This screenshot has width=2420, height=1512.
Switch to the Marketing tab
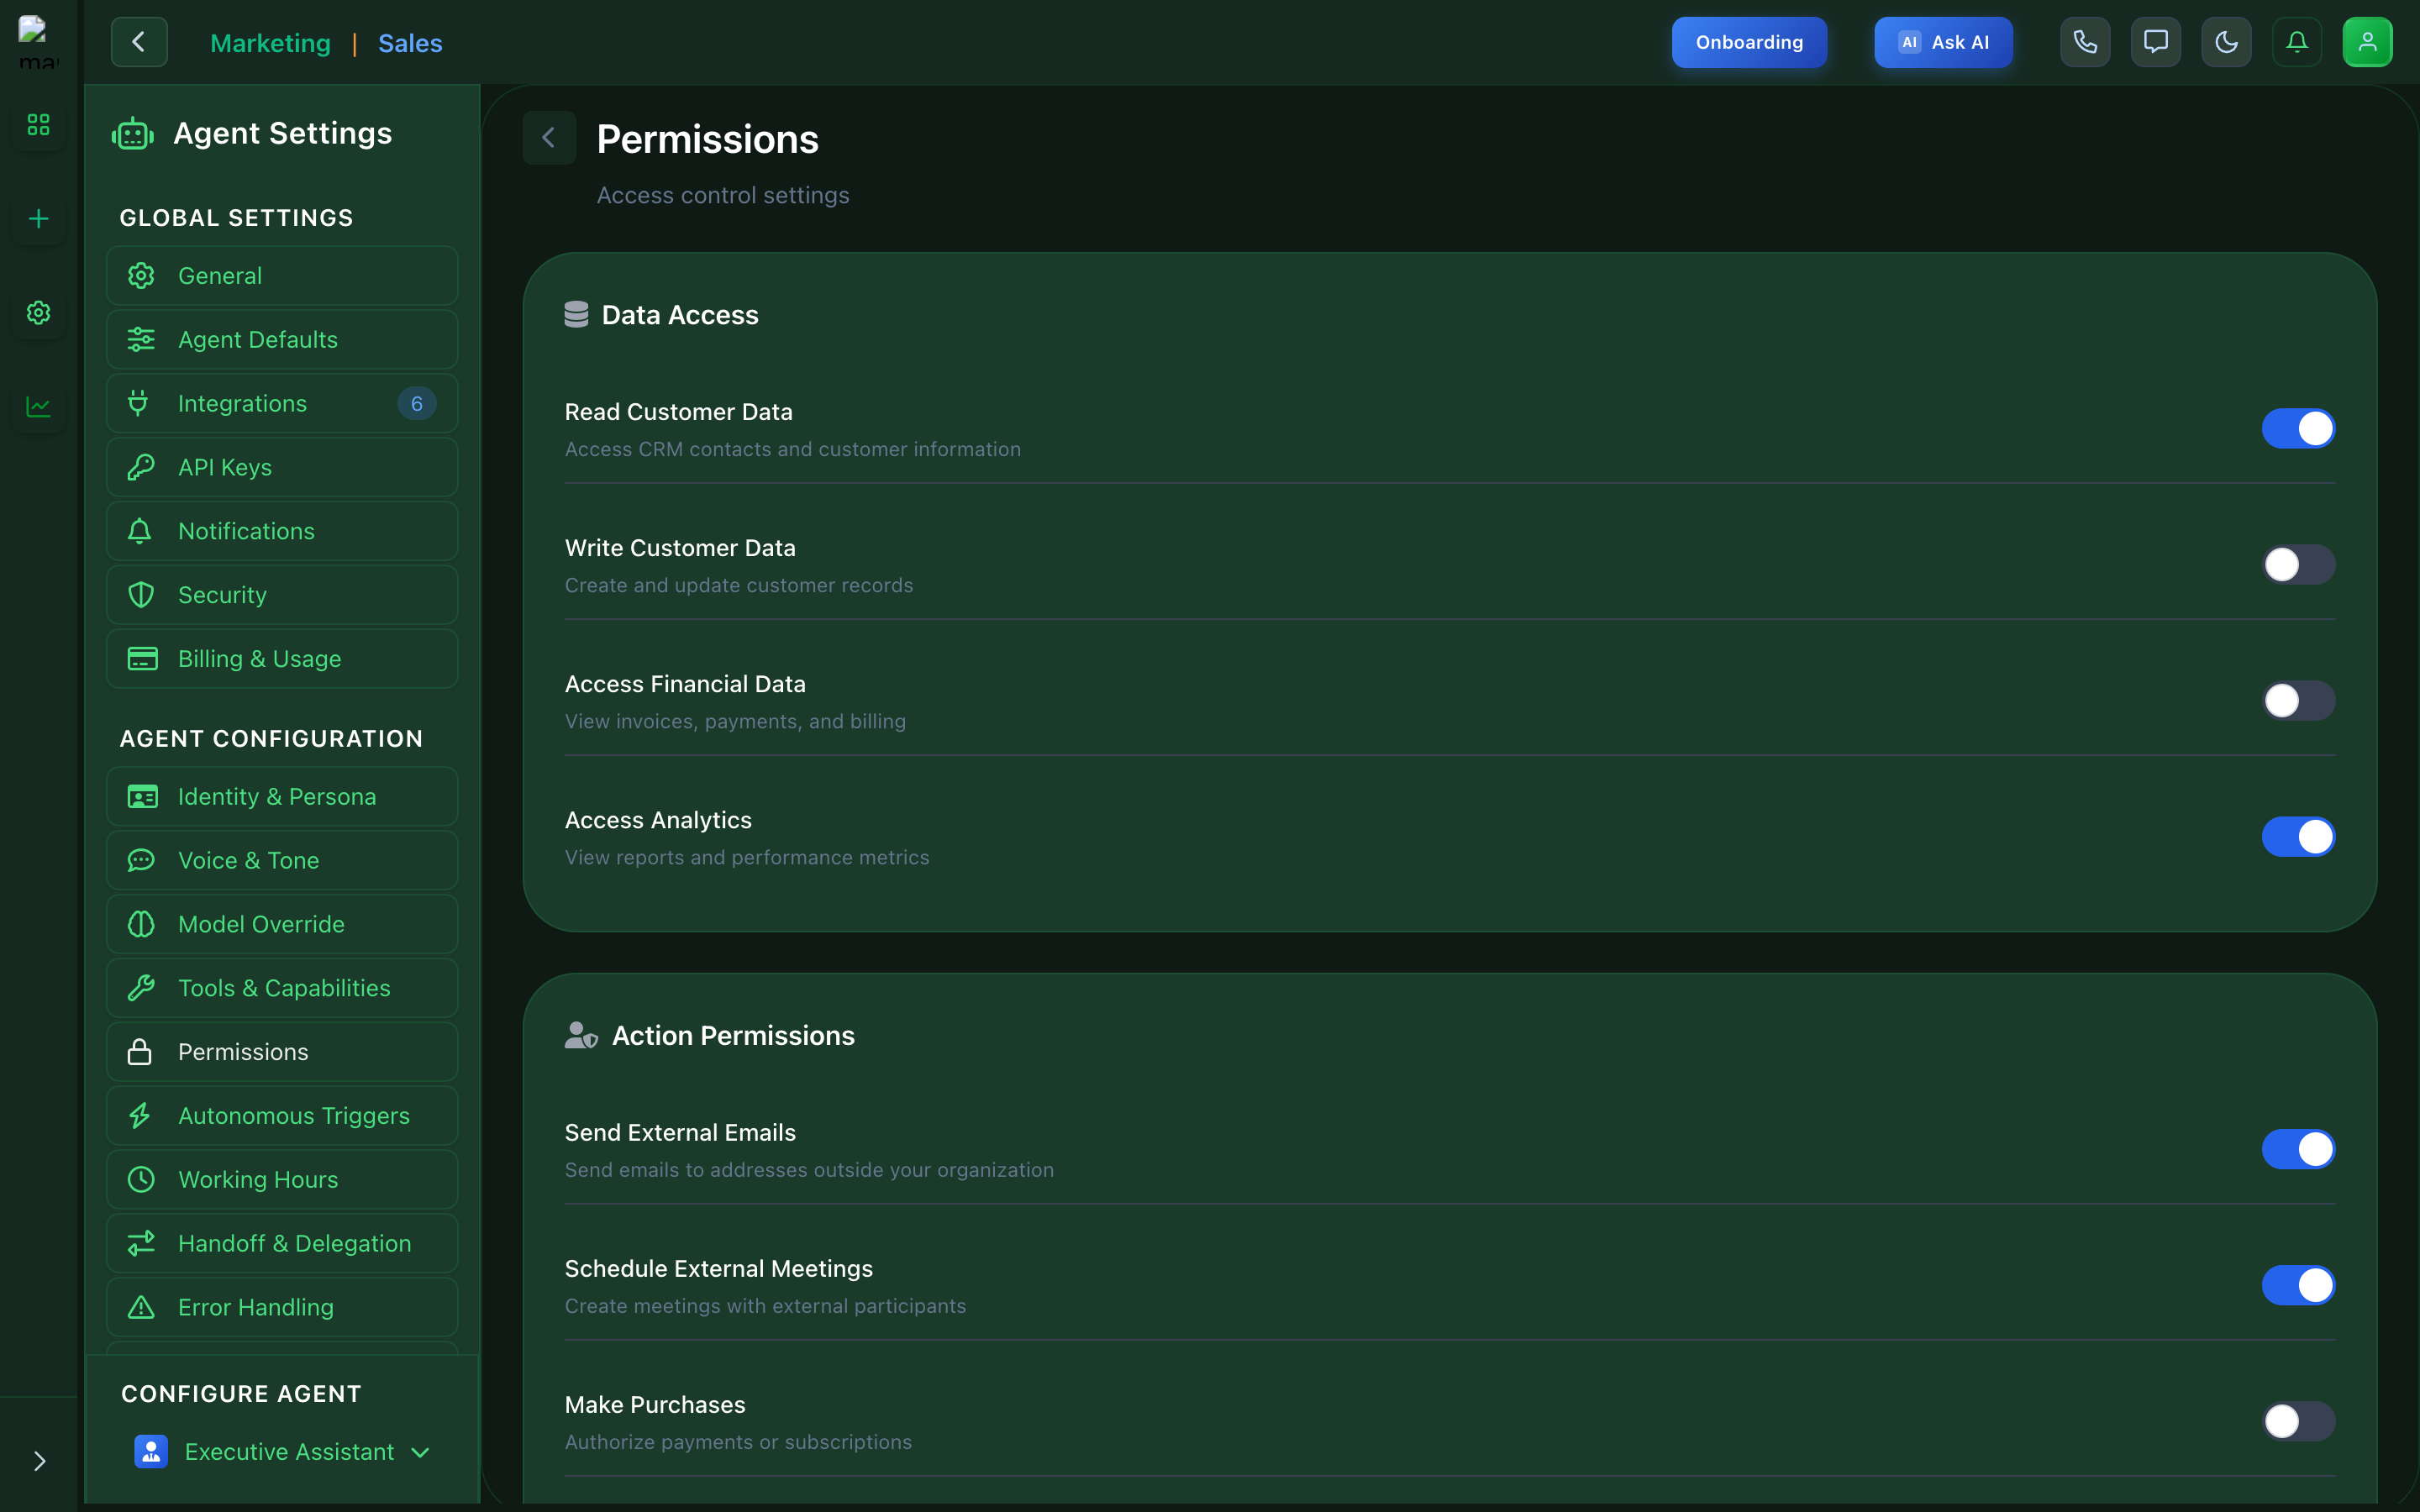(x=270, y=43)
